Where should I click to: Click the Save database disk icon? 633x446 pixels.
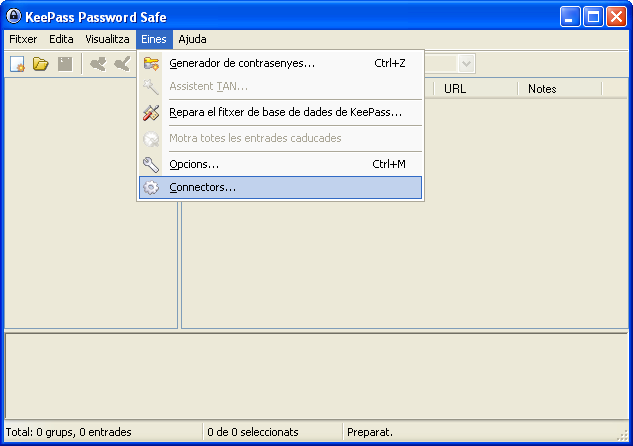(65, 64)
